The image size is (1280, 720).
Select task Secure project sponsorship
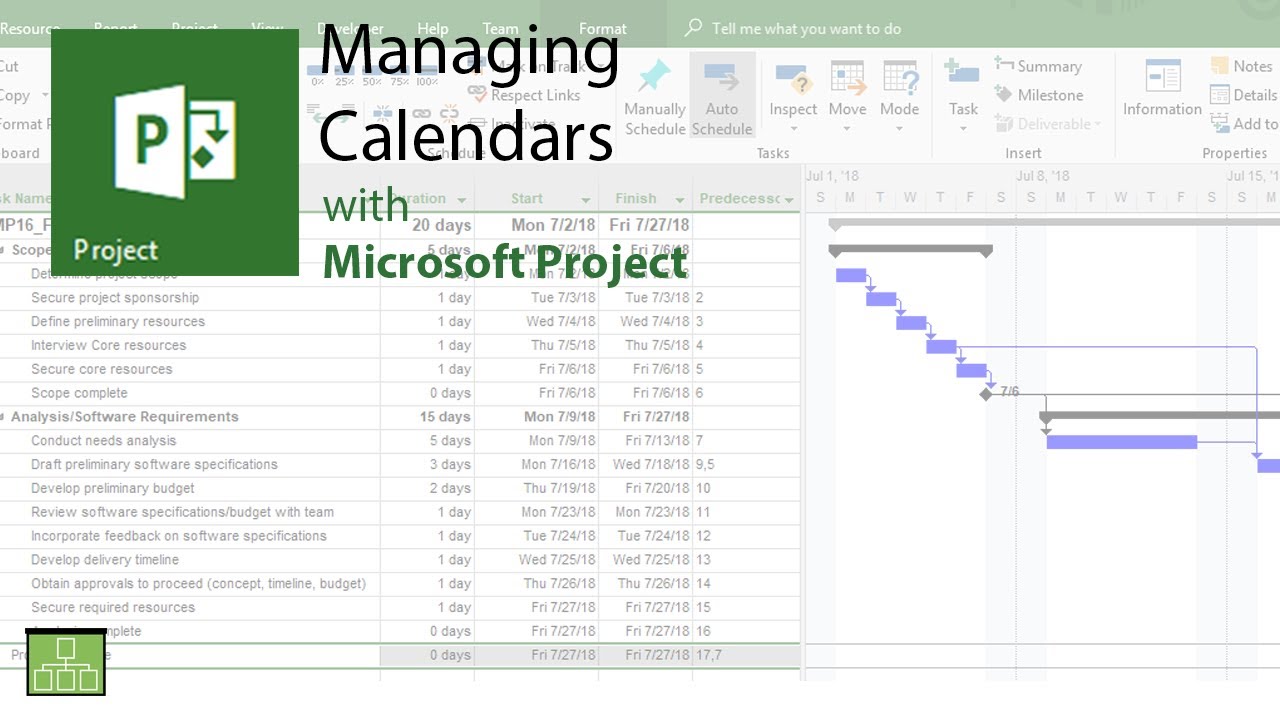(115, 298)
